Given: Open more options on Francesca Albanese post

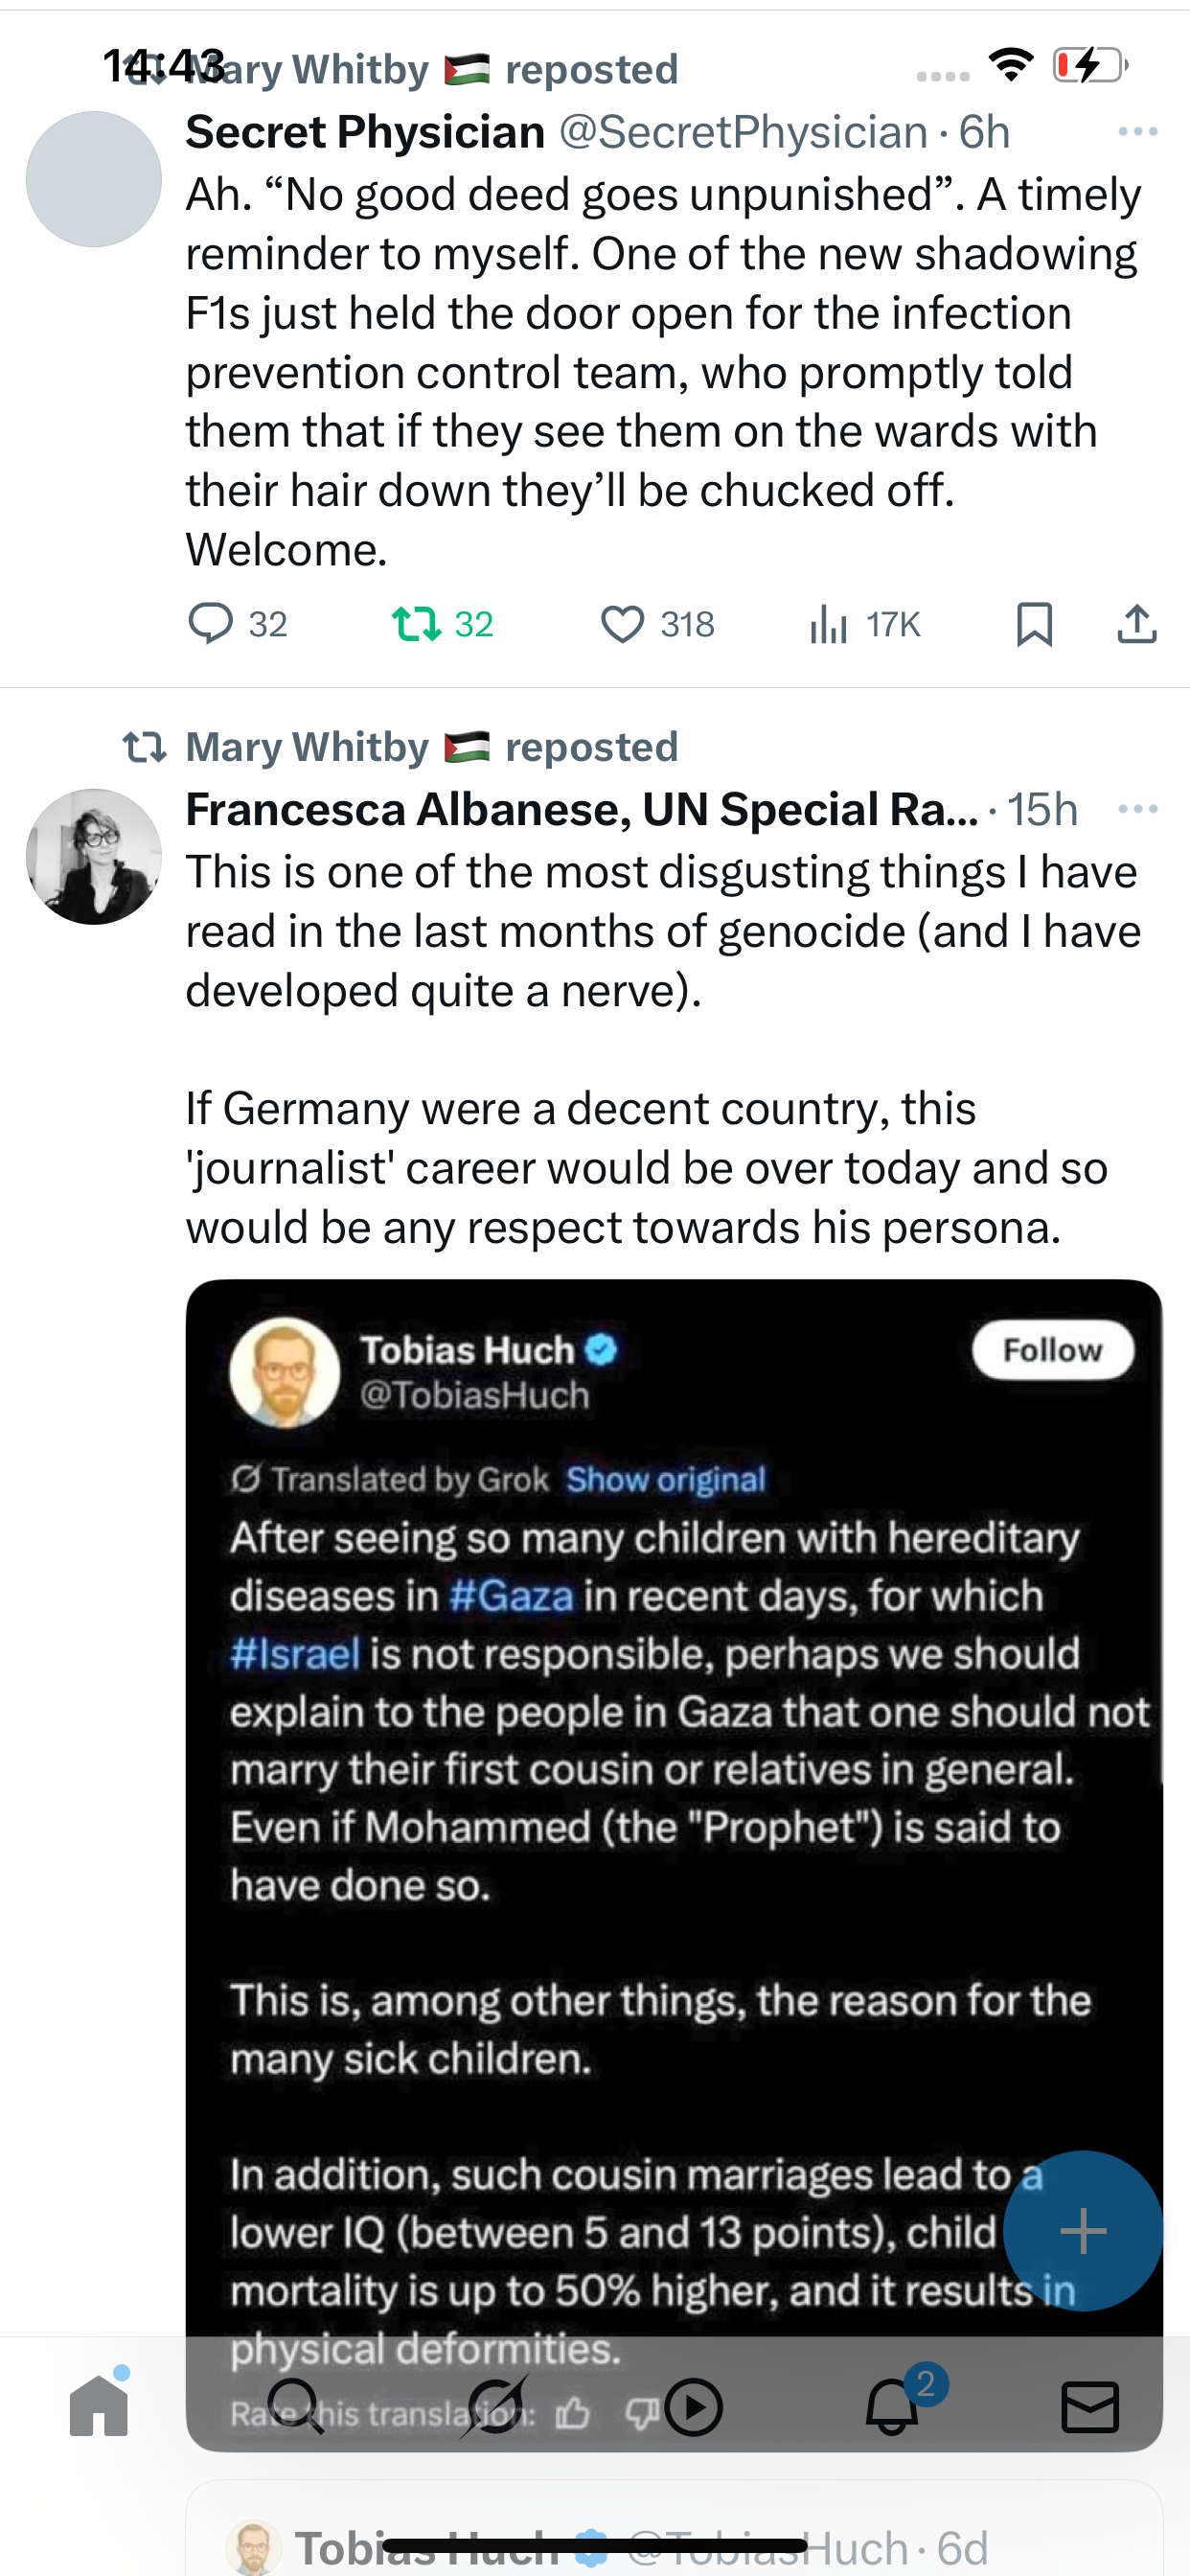Looking at the screenshot, I should pyautogui.click(x=1137, y=809).
